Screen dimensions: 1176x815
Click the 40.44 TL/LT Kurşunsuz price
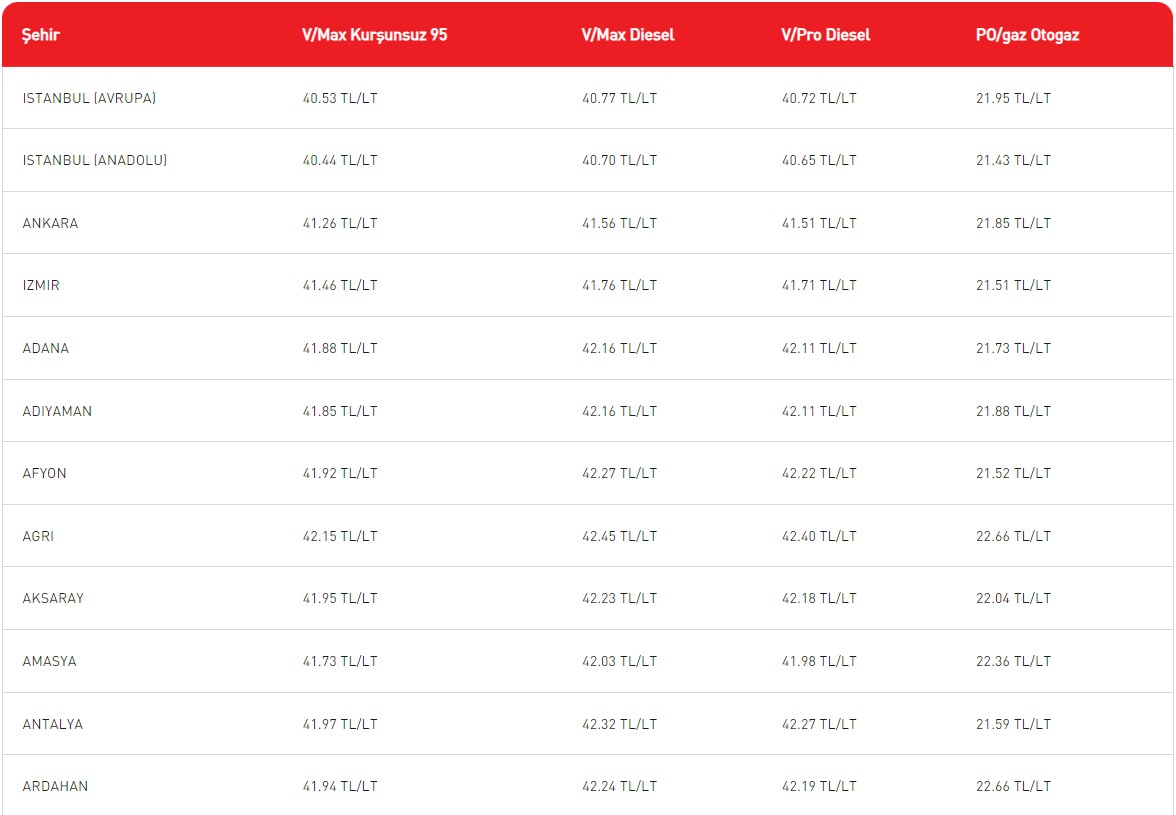340,160
